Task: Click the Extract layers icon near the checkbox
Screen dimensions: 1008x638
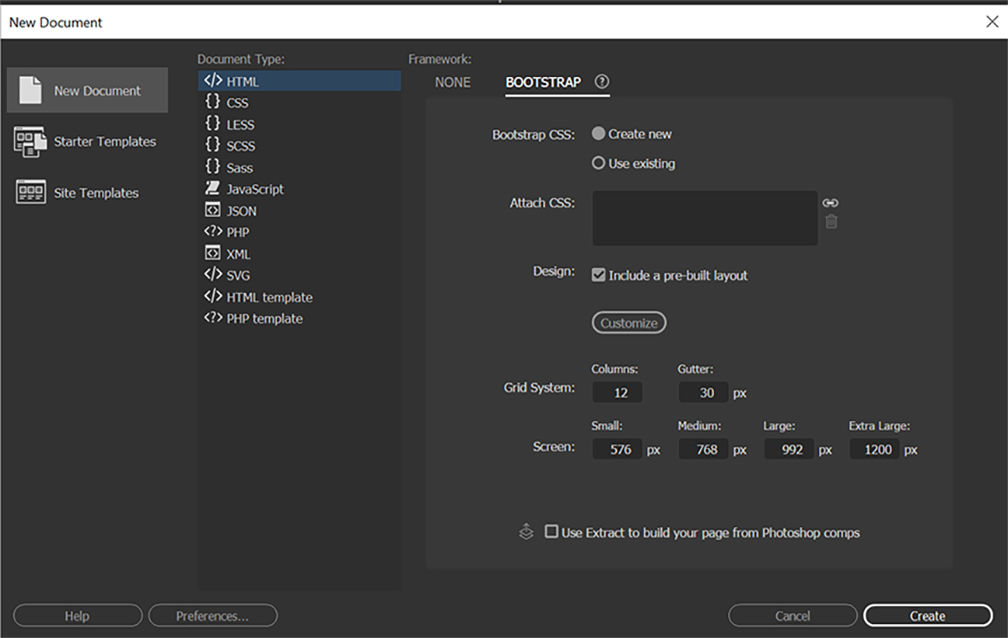Action: [526, 532]
